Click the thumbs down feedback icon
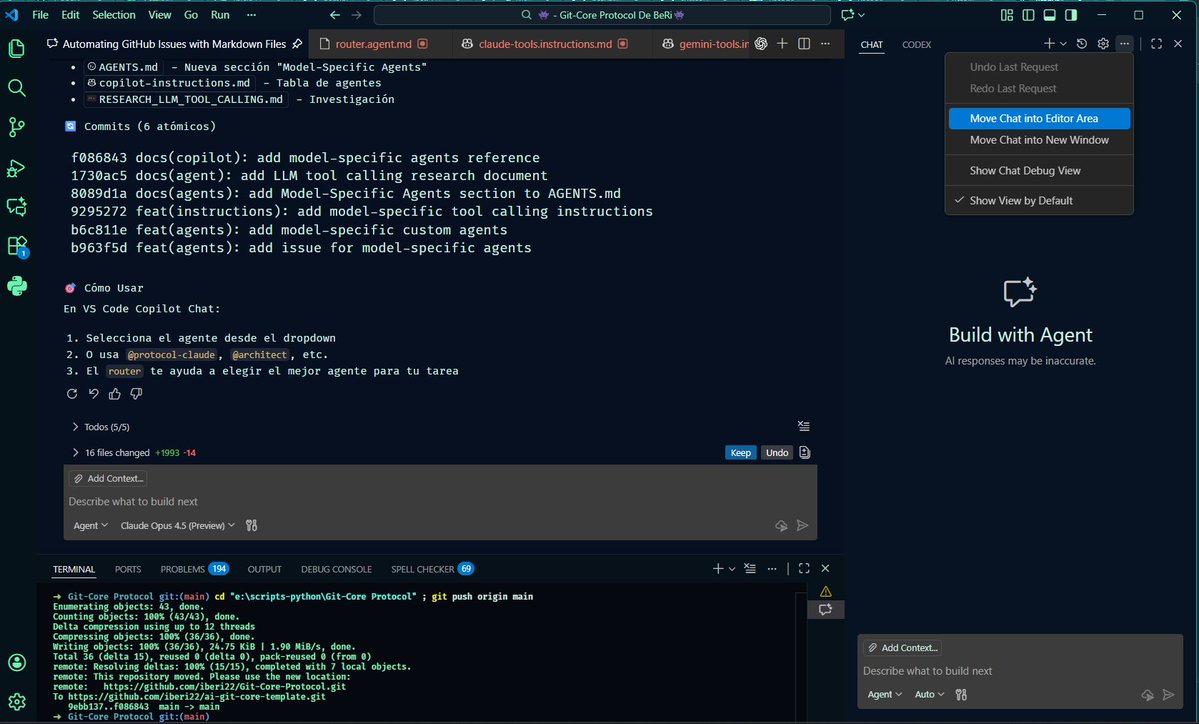This screenshot has height=724, width=1199. (x=136, y=394)
